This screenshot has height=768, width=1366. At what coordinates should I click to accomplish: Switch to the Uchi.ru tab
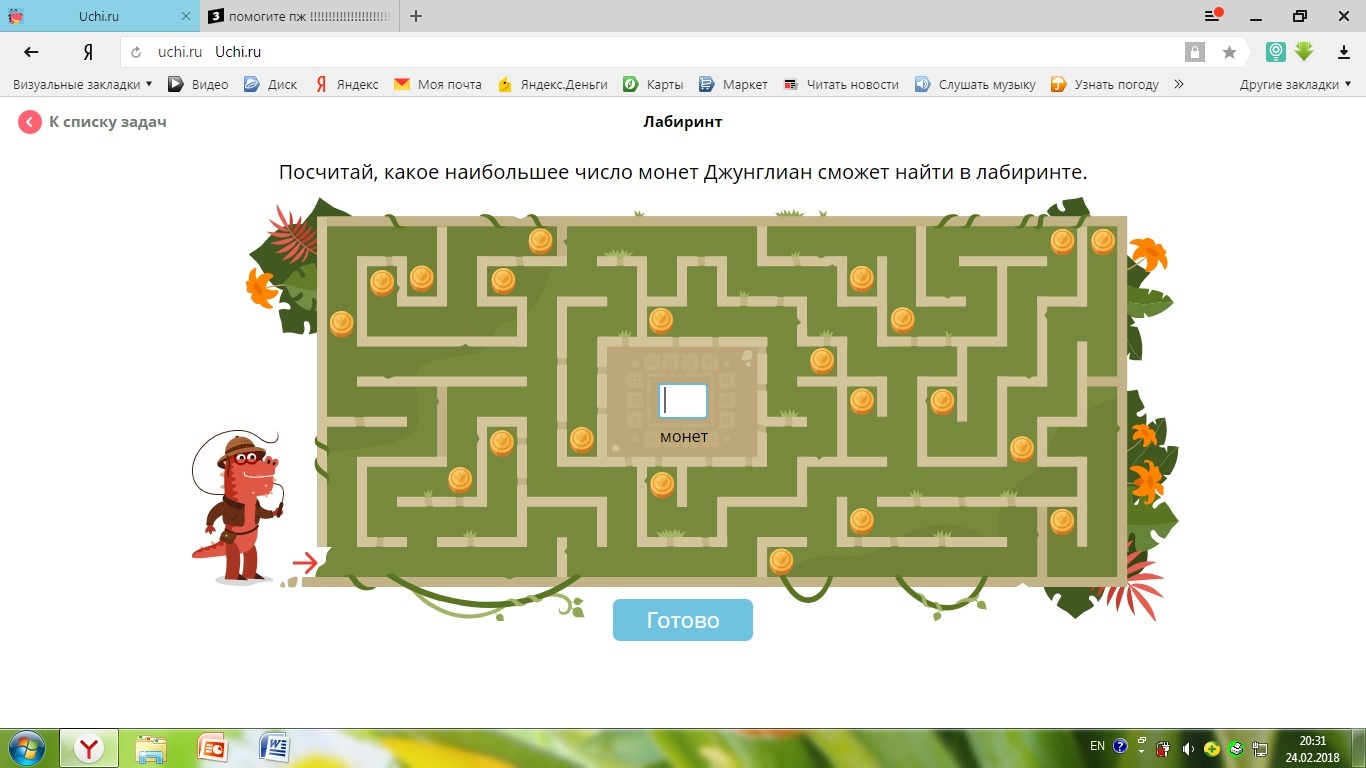click(100, 16)
